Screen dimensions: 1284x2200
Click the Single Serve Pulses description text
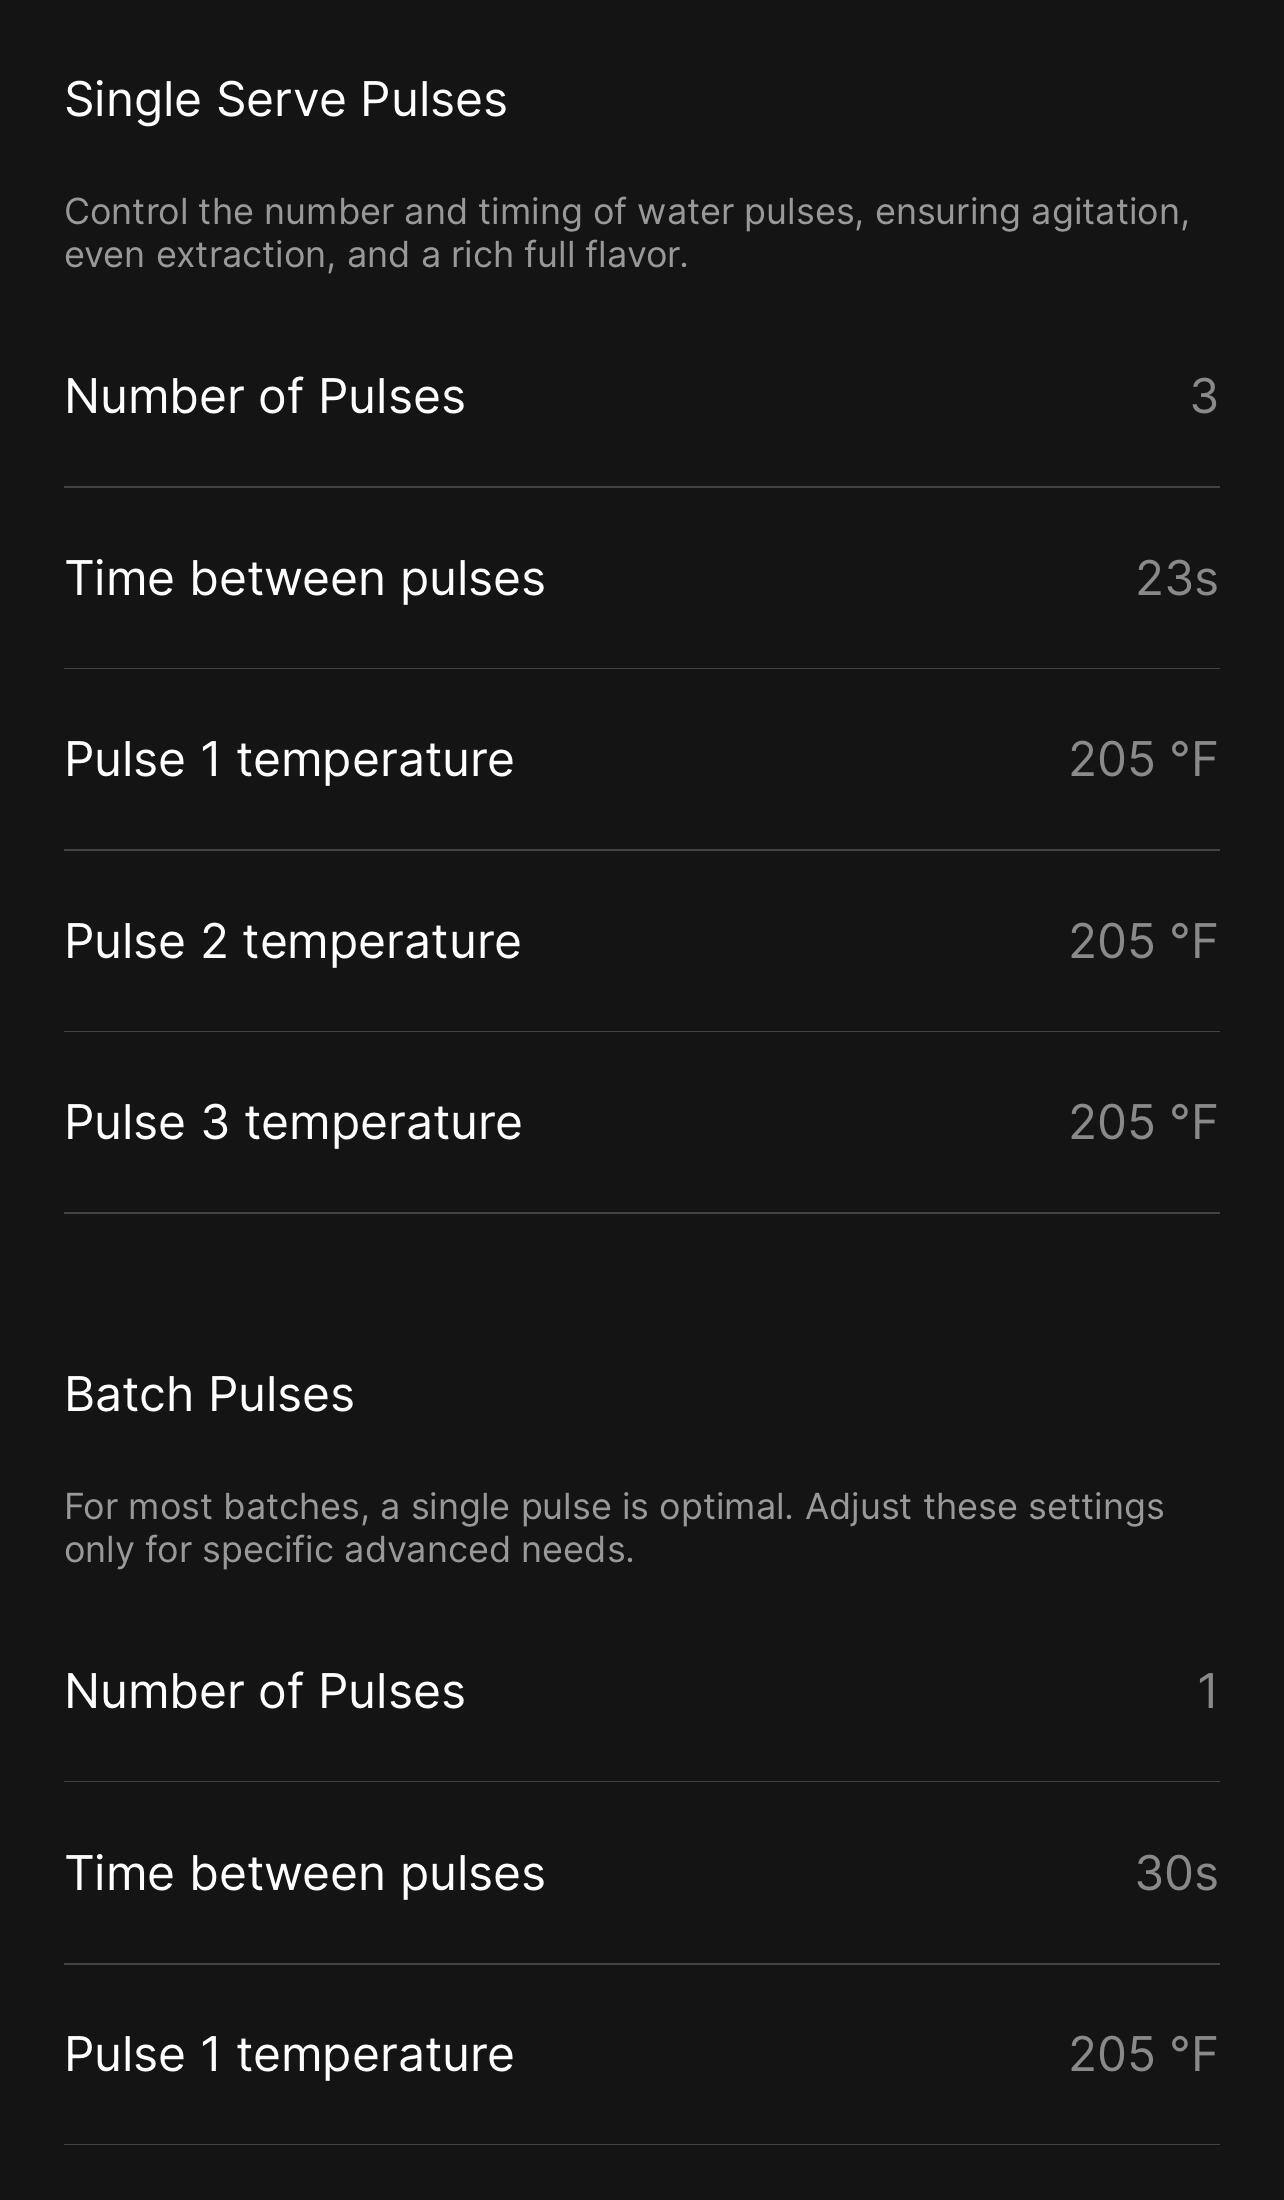pos(626,233)
